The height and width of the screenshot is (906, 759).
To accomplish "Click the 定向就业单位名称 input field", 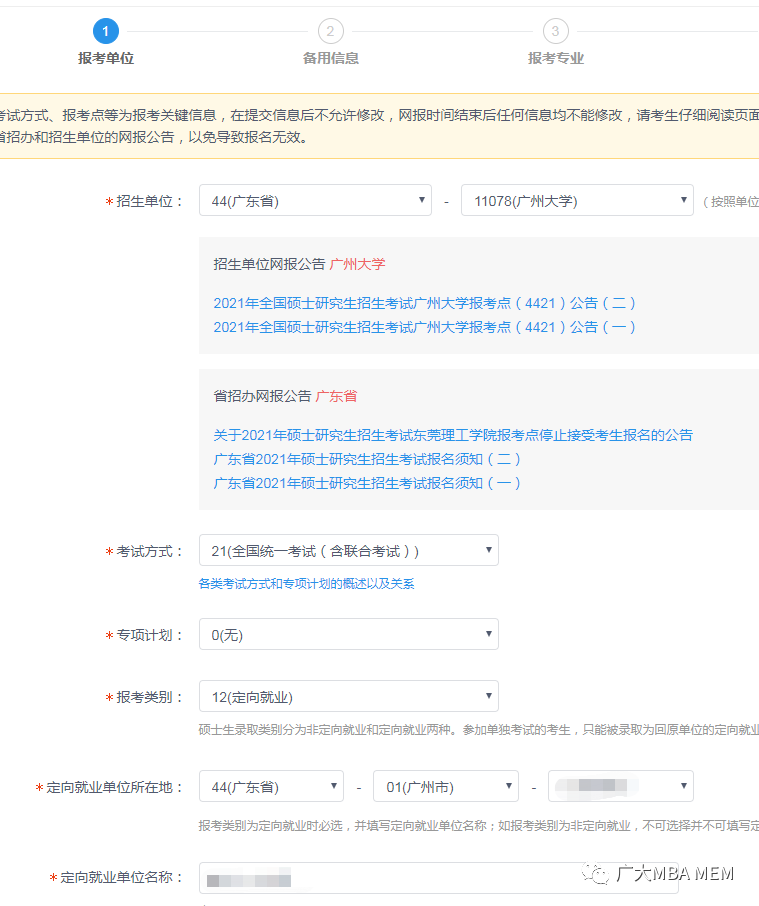I will coord(439,878).
